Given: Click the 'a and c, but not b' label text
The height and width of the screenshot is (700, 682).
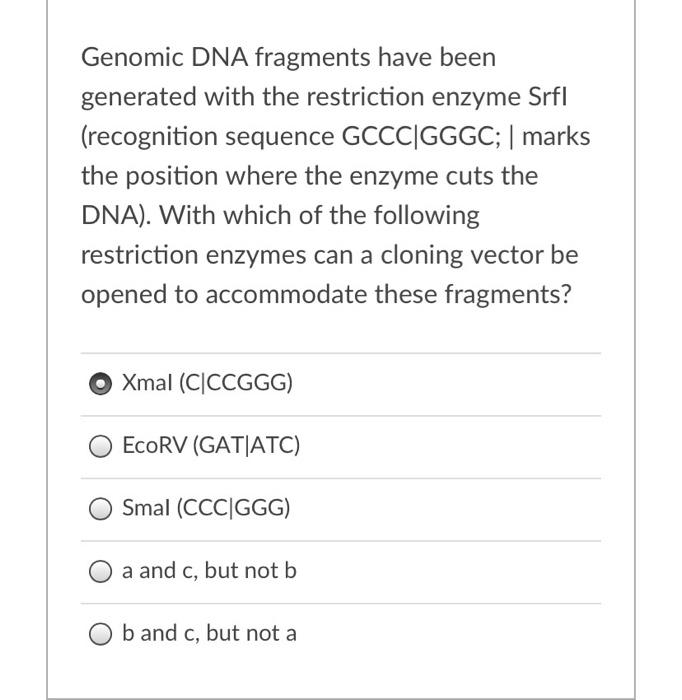Looking at the screenshot, I should (x=209, y=571).
